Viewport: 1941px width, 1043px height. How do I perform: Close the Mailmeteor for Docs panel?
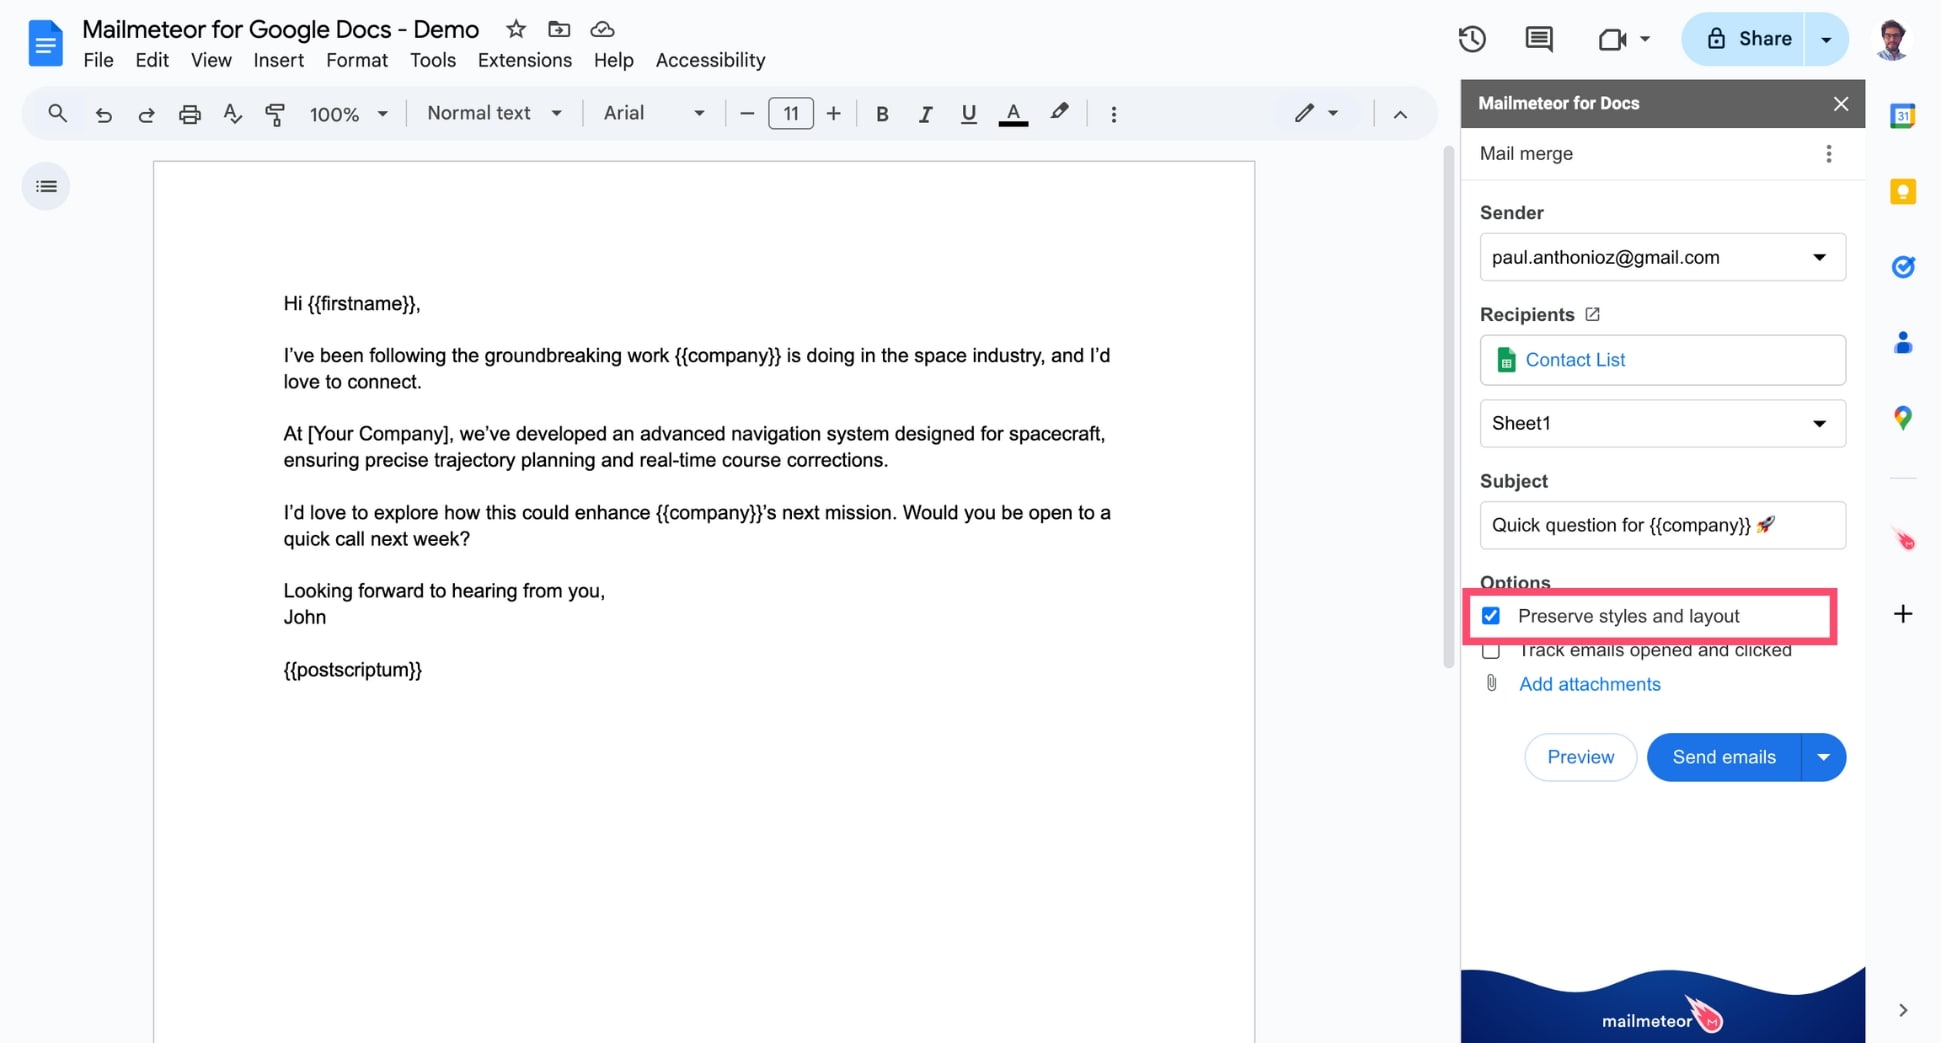pos(1840,103)
